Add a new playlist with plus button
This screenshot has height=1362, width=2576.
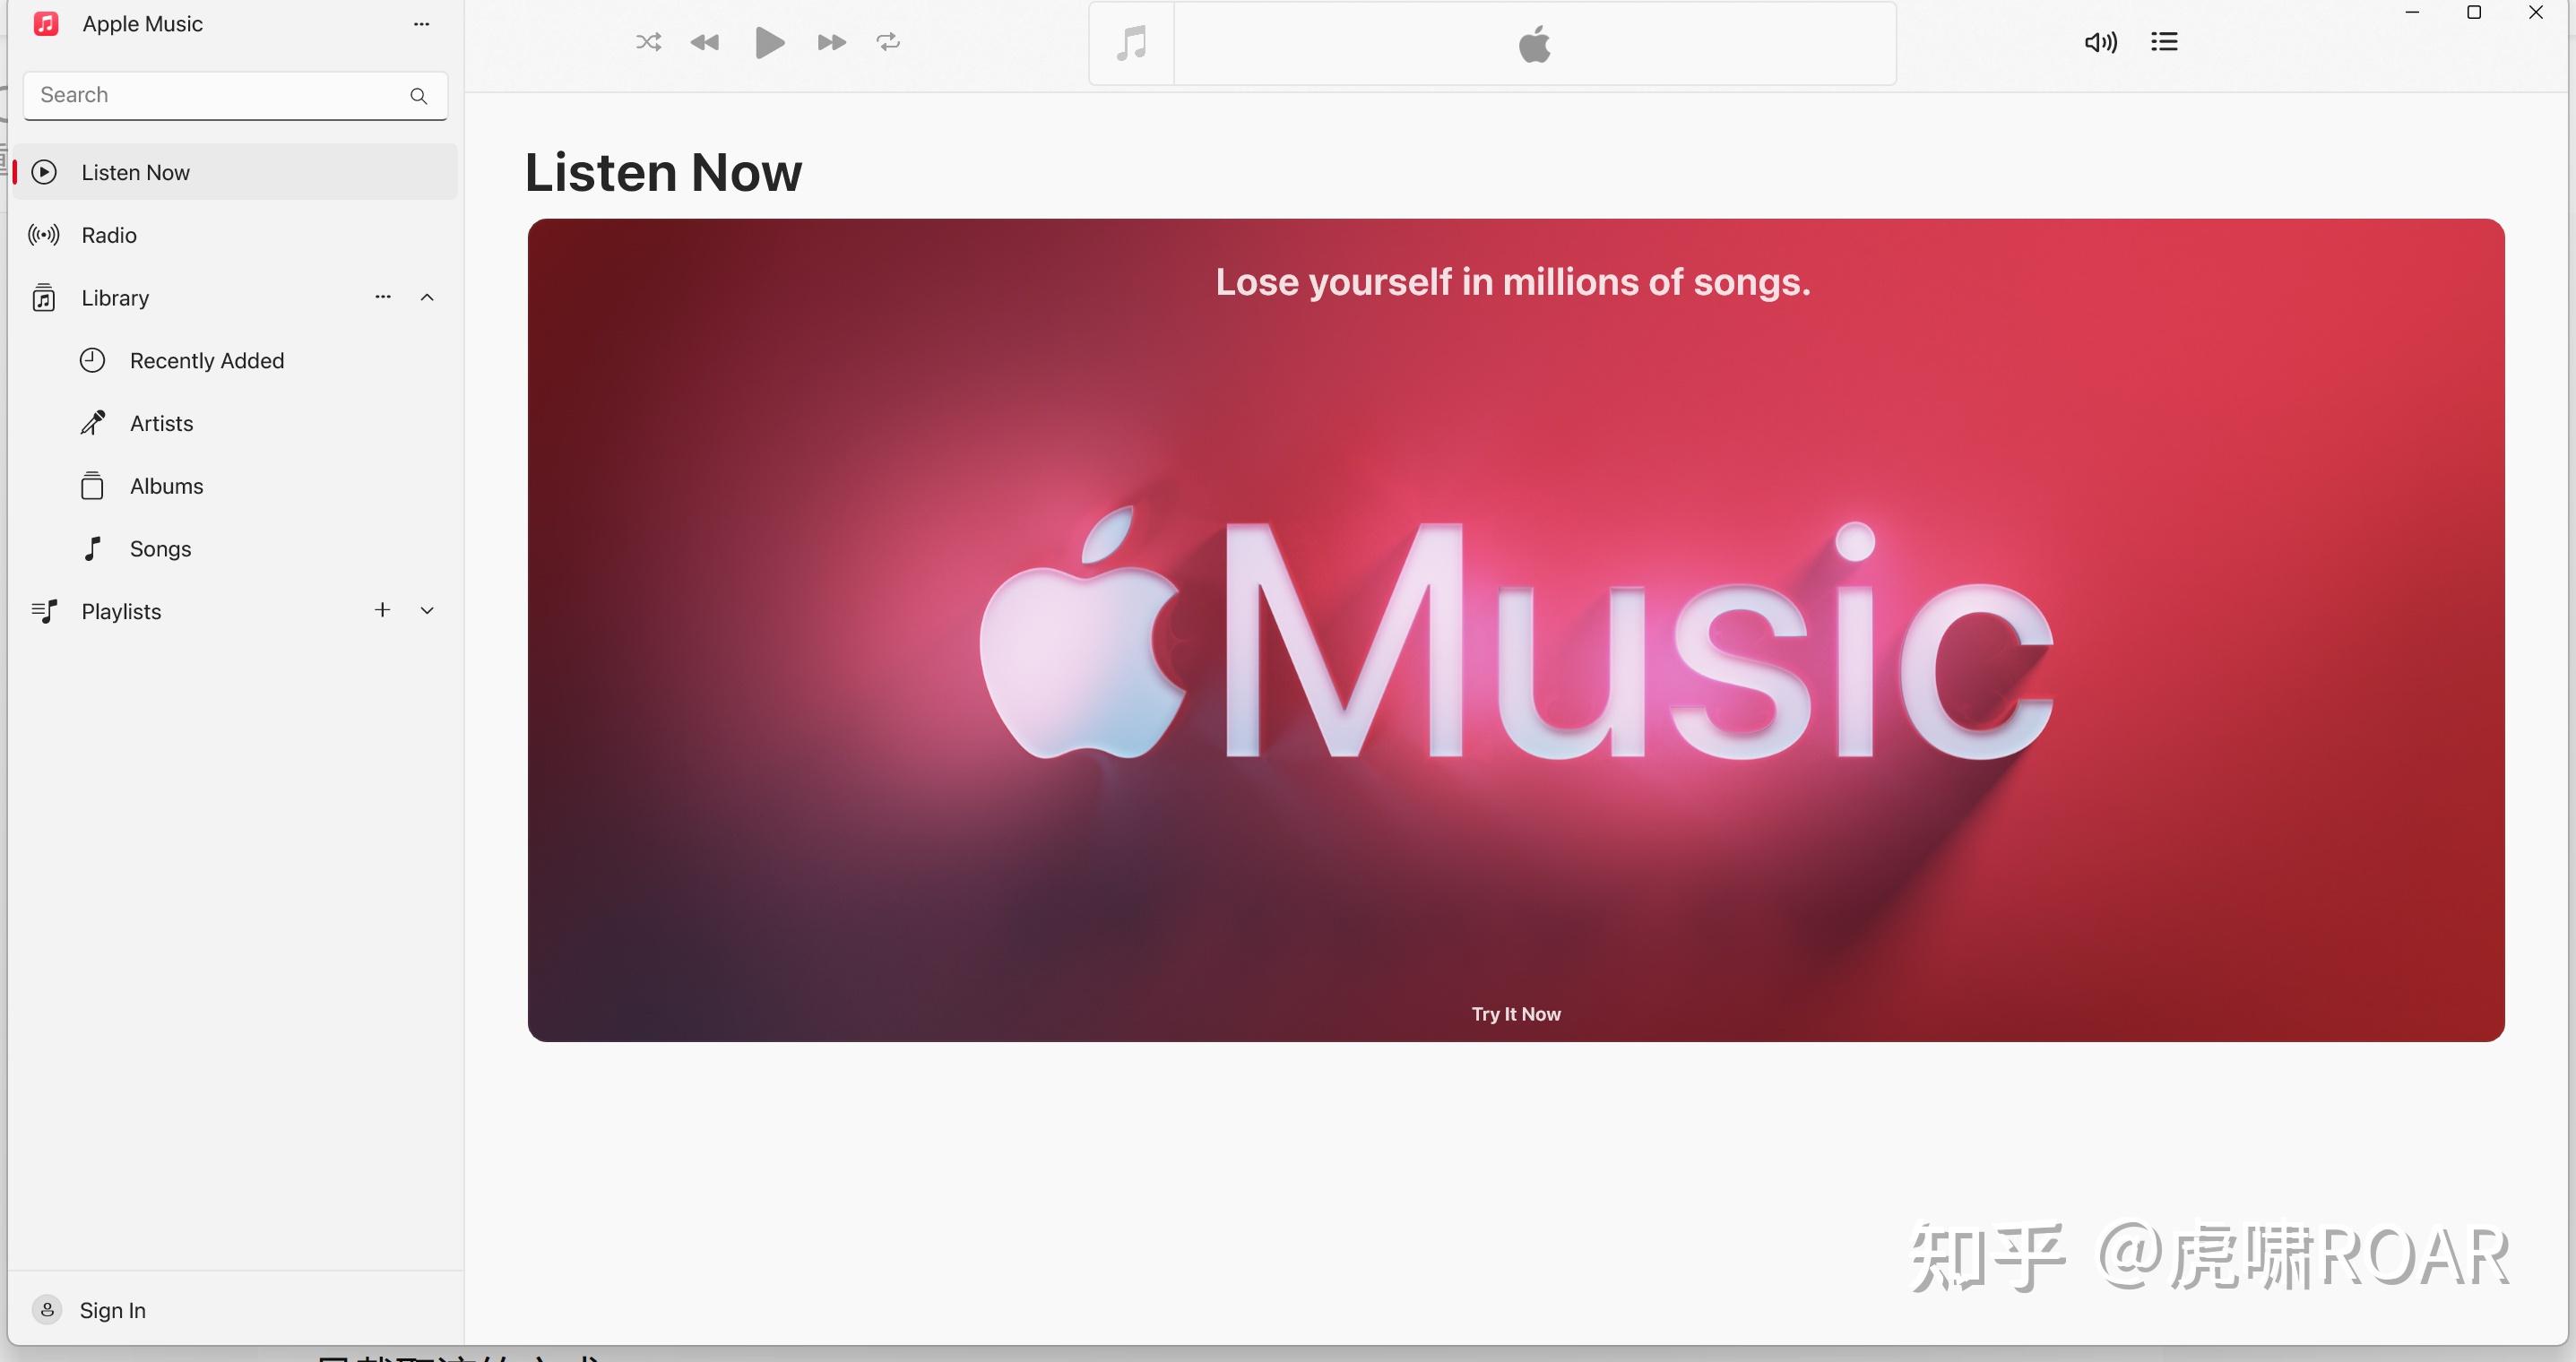pyautogui.click(x=382, y=610)
